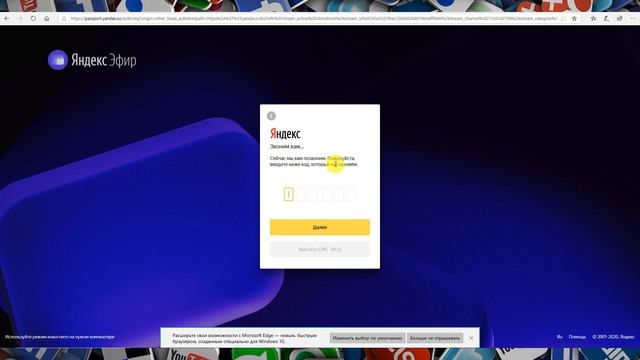Viewport: 640px width, 360px height.
Task: Click the Яндекс logo in dialog
Action: coord(285,133)
